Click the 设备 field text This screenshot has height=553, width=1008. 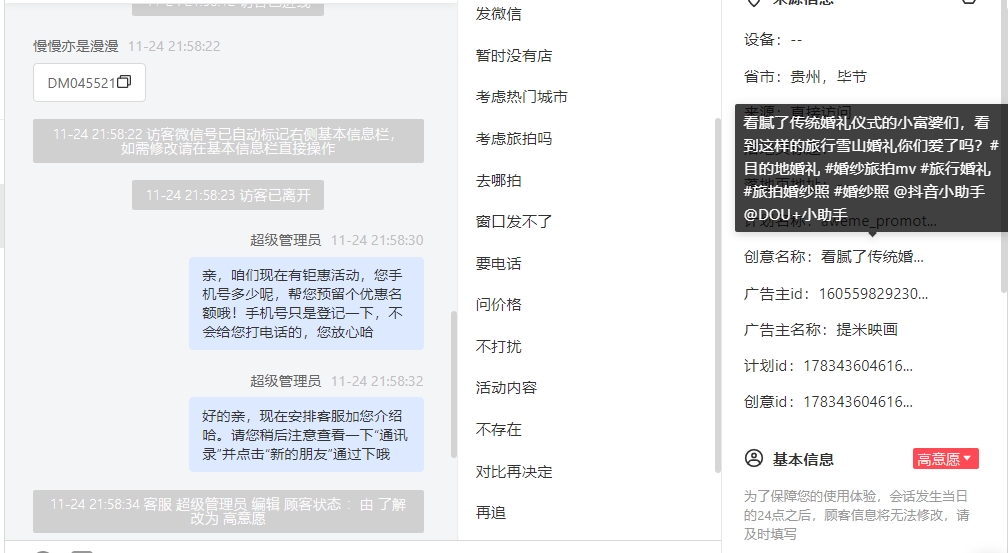(x=773, y=39)
